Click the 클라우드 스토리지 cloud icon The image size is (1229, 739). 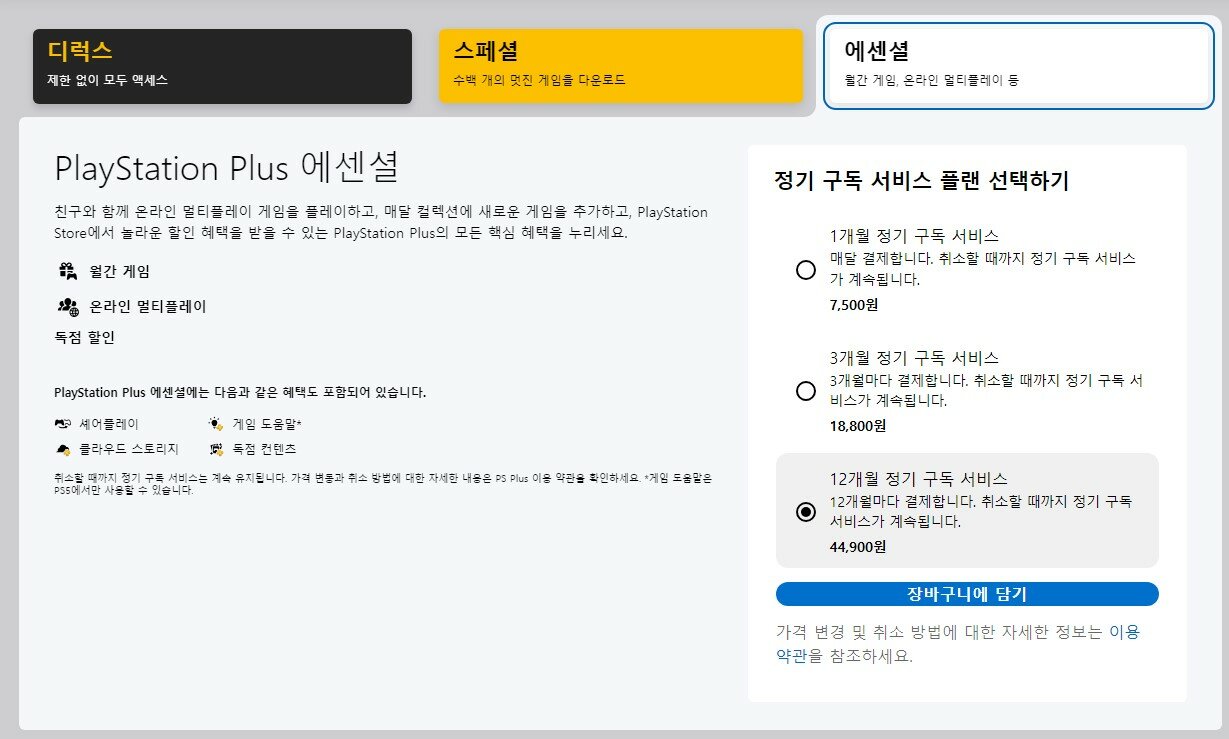(x=63, y=449)
